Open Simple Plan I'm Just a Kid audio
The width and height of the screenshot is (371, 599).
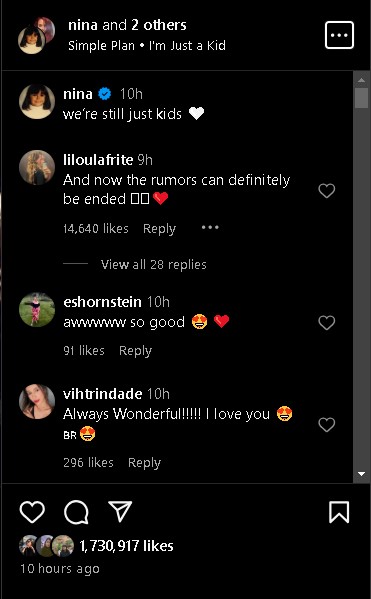pos(147,46)
